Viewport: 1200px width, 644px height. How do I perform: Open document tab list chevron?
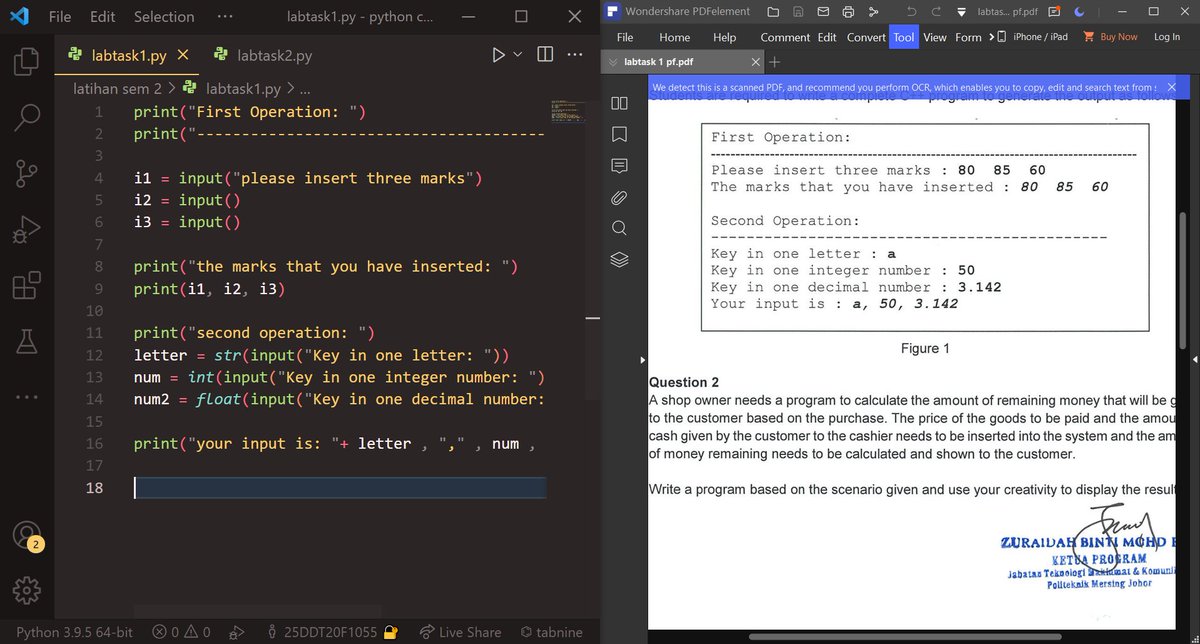pos(613,62)
